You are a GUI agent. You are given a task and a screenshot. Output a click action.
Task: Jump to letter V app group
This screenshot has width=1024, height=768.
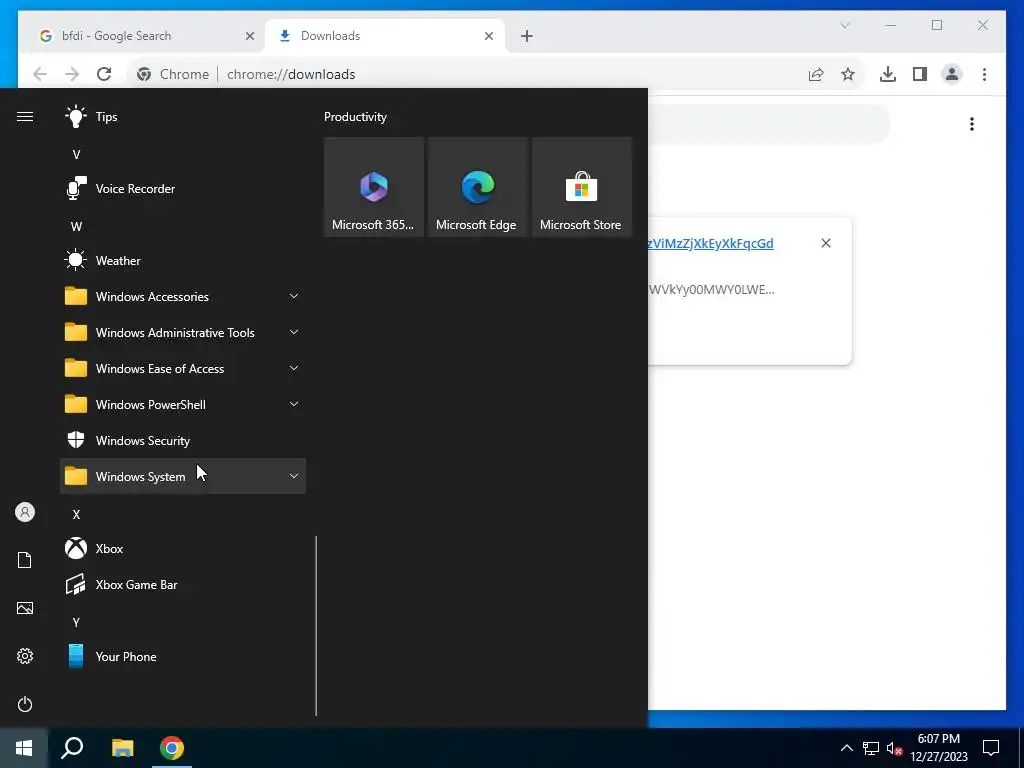(76, 155)
